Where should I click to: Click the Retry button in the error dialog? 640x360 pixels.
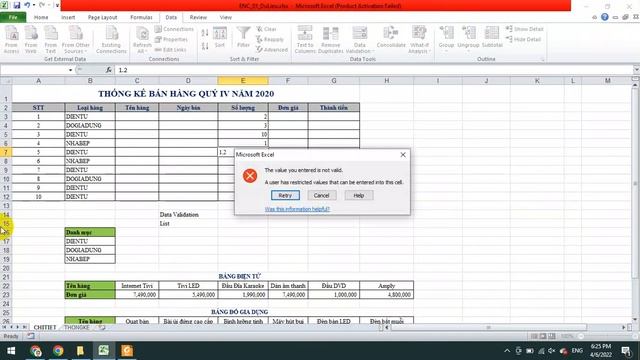(285, 196)
